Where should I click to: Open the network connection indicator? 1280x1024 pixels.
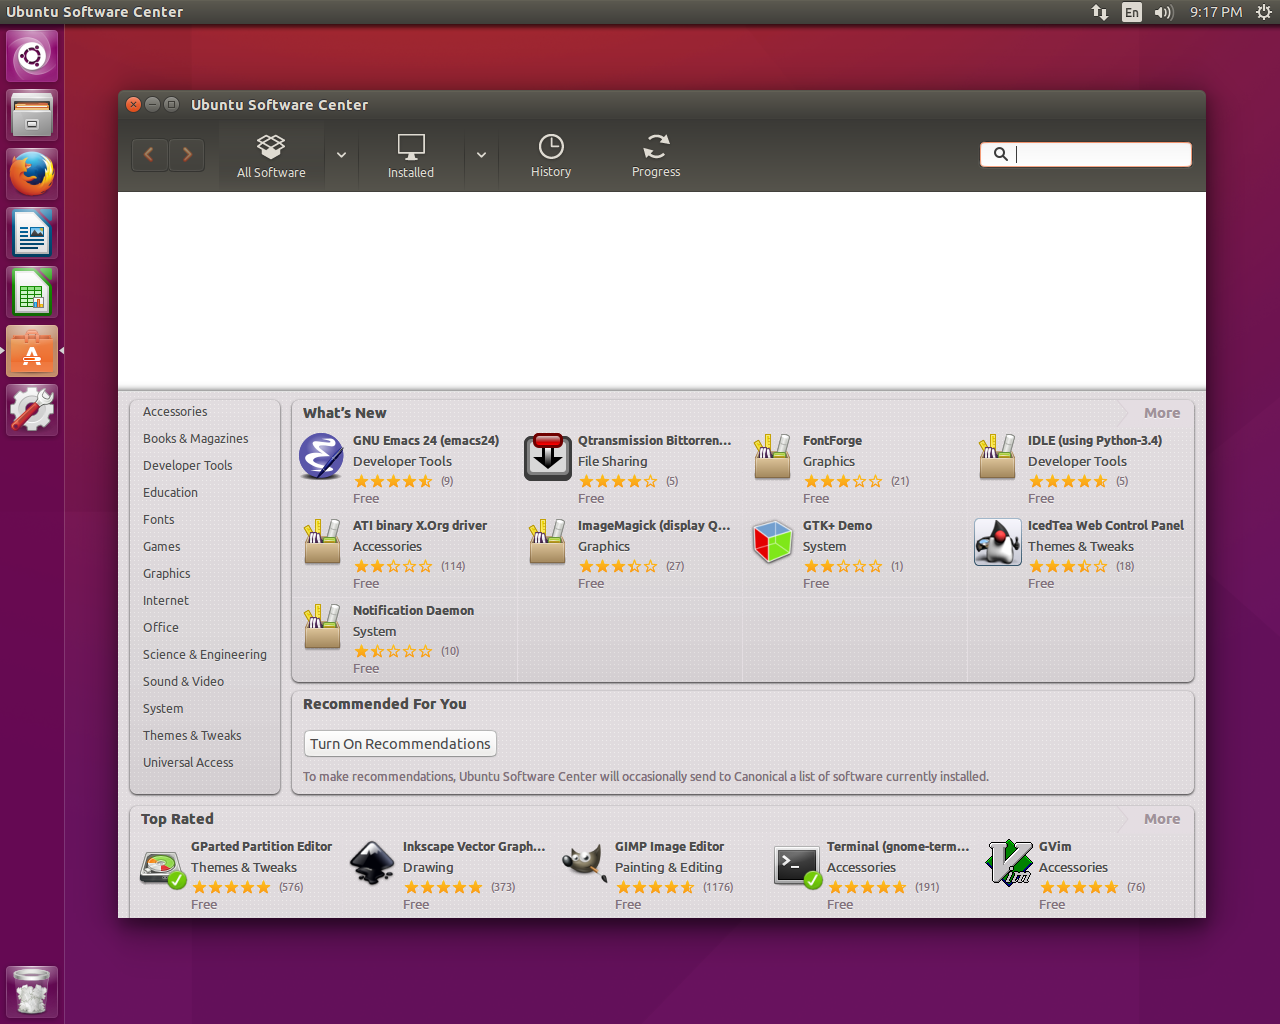(x=1100, y=12)
